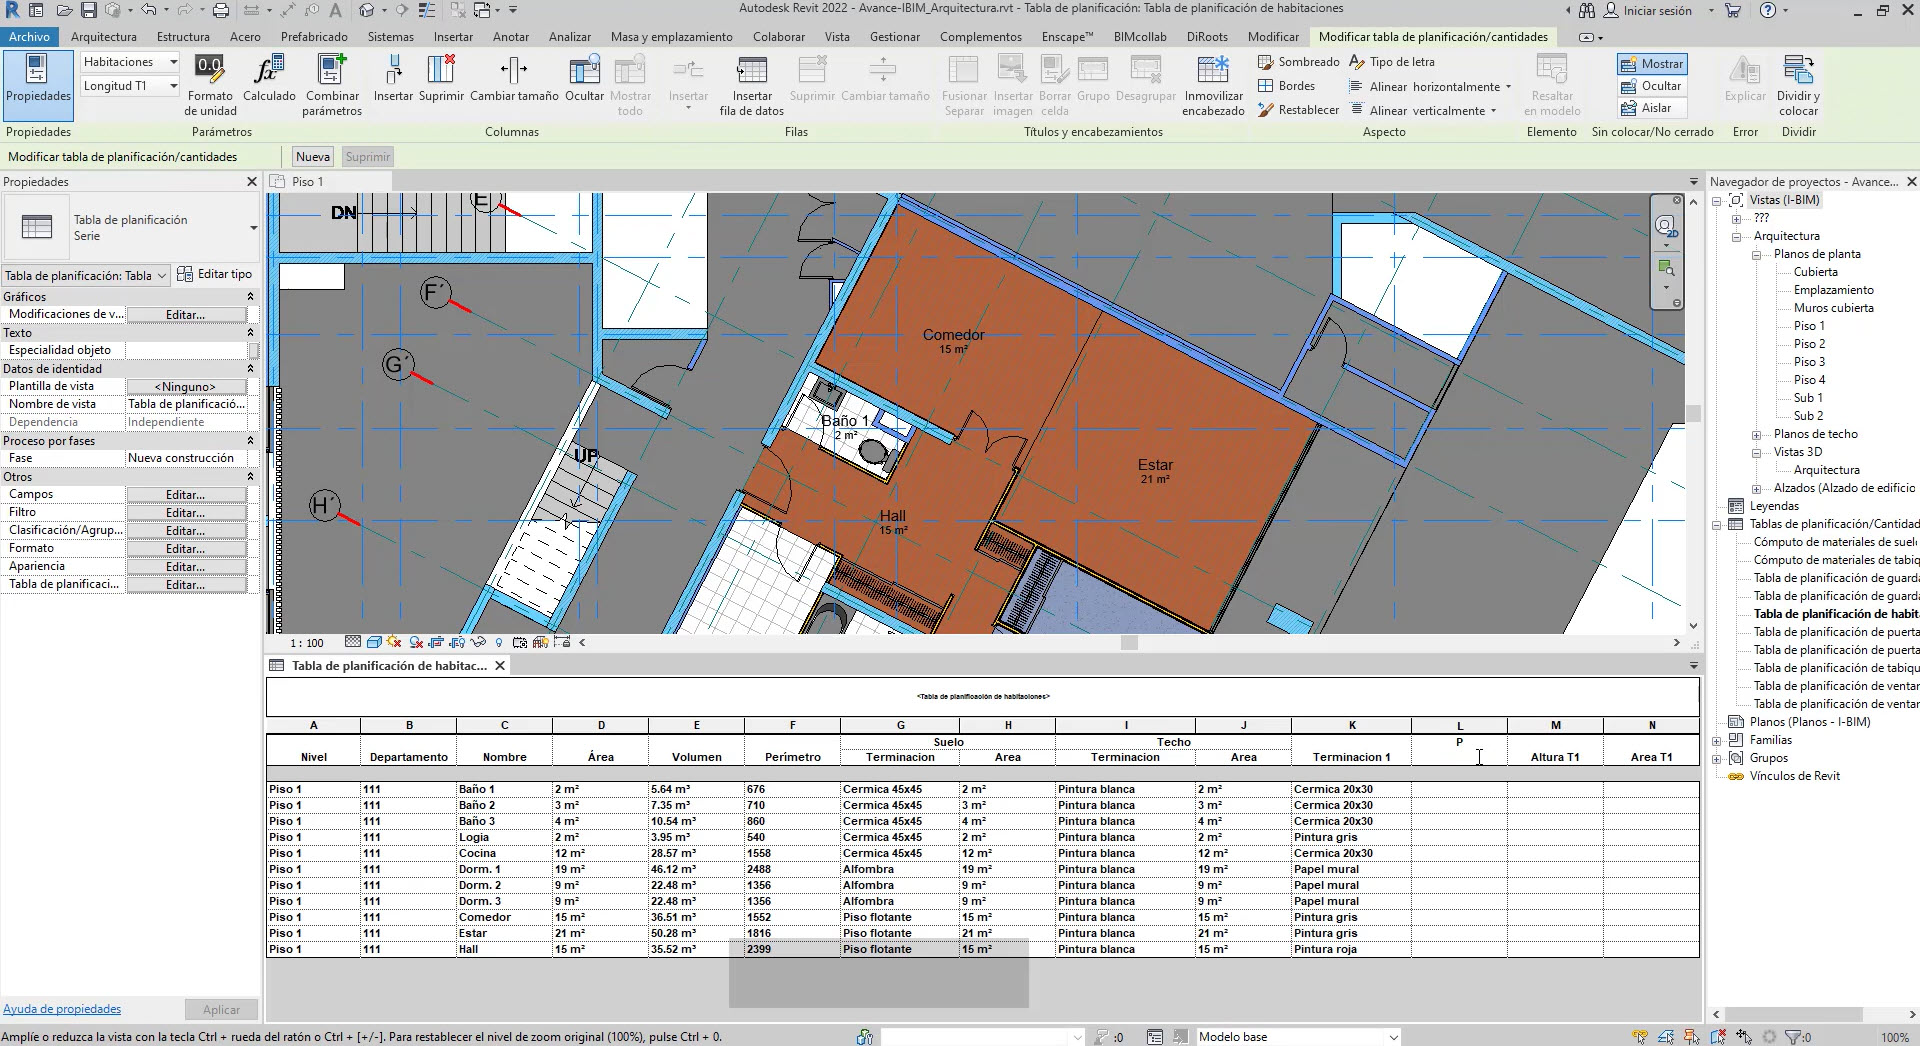Select the Combinar parámetros tool
1920x1046 pixels.
332,84
